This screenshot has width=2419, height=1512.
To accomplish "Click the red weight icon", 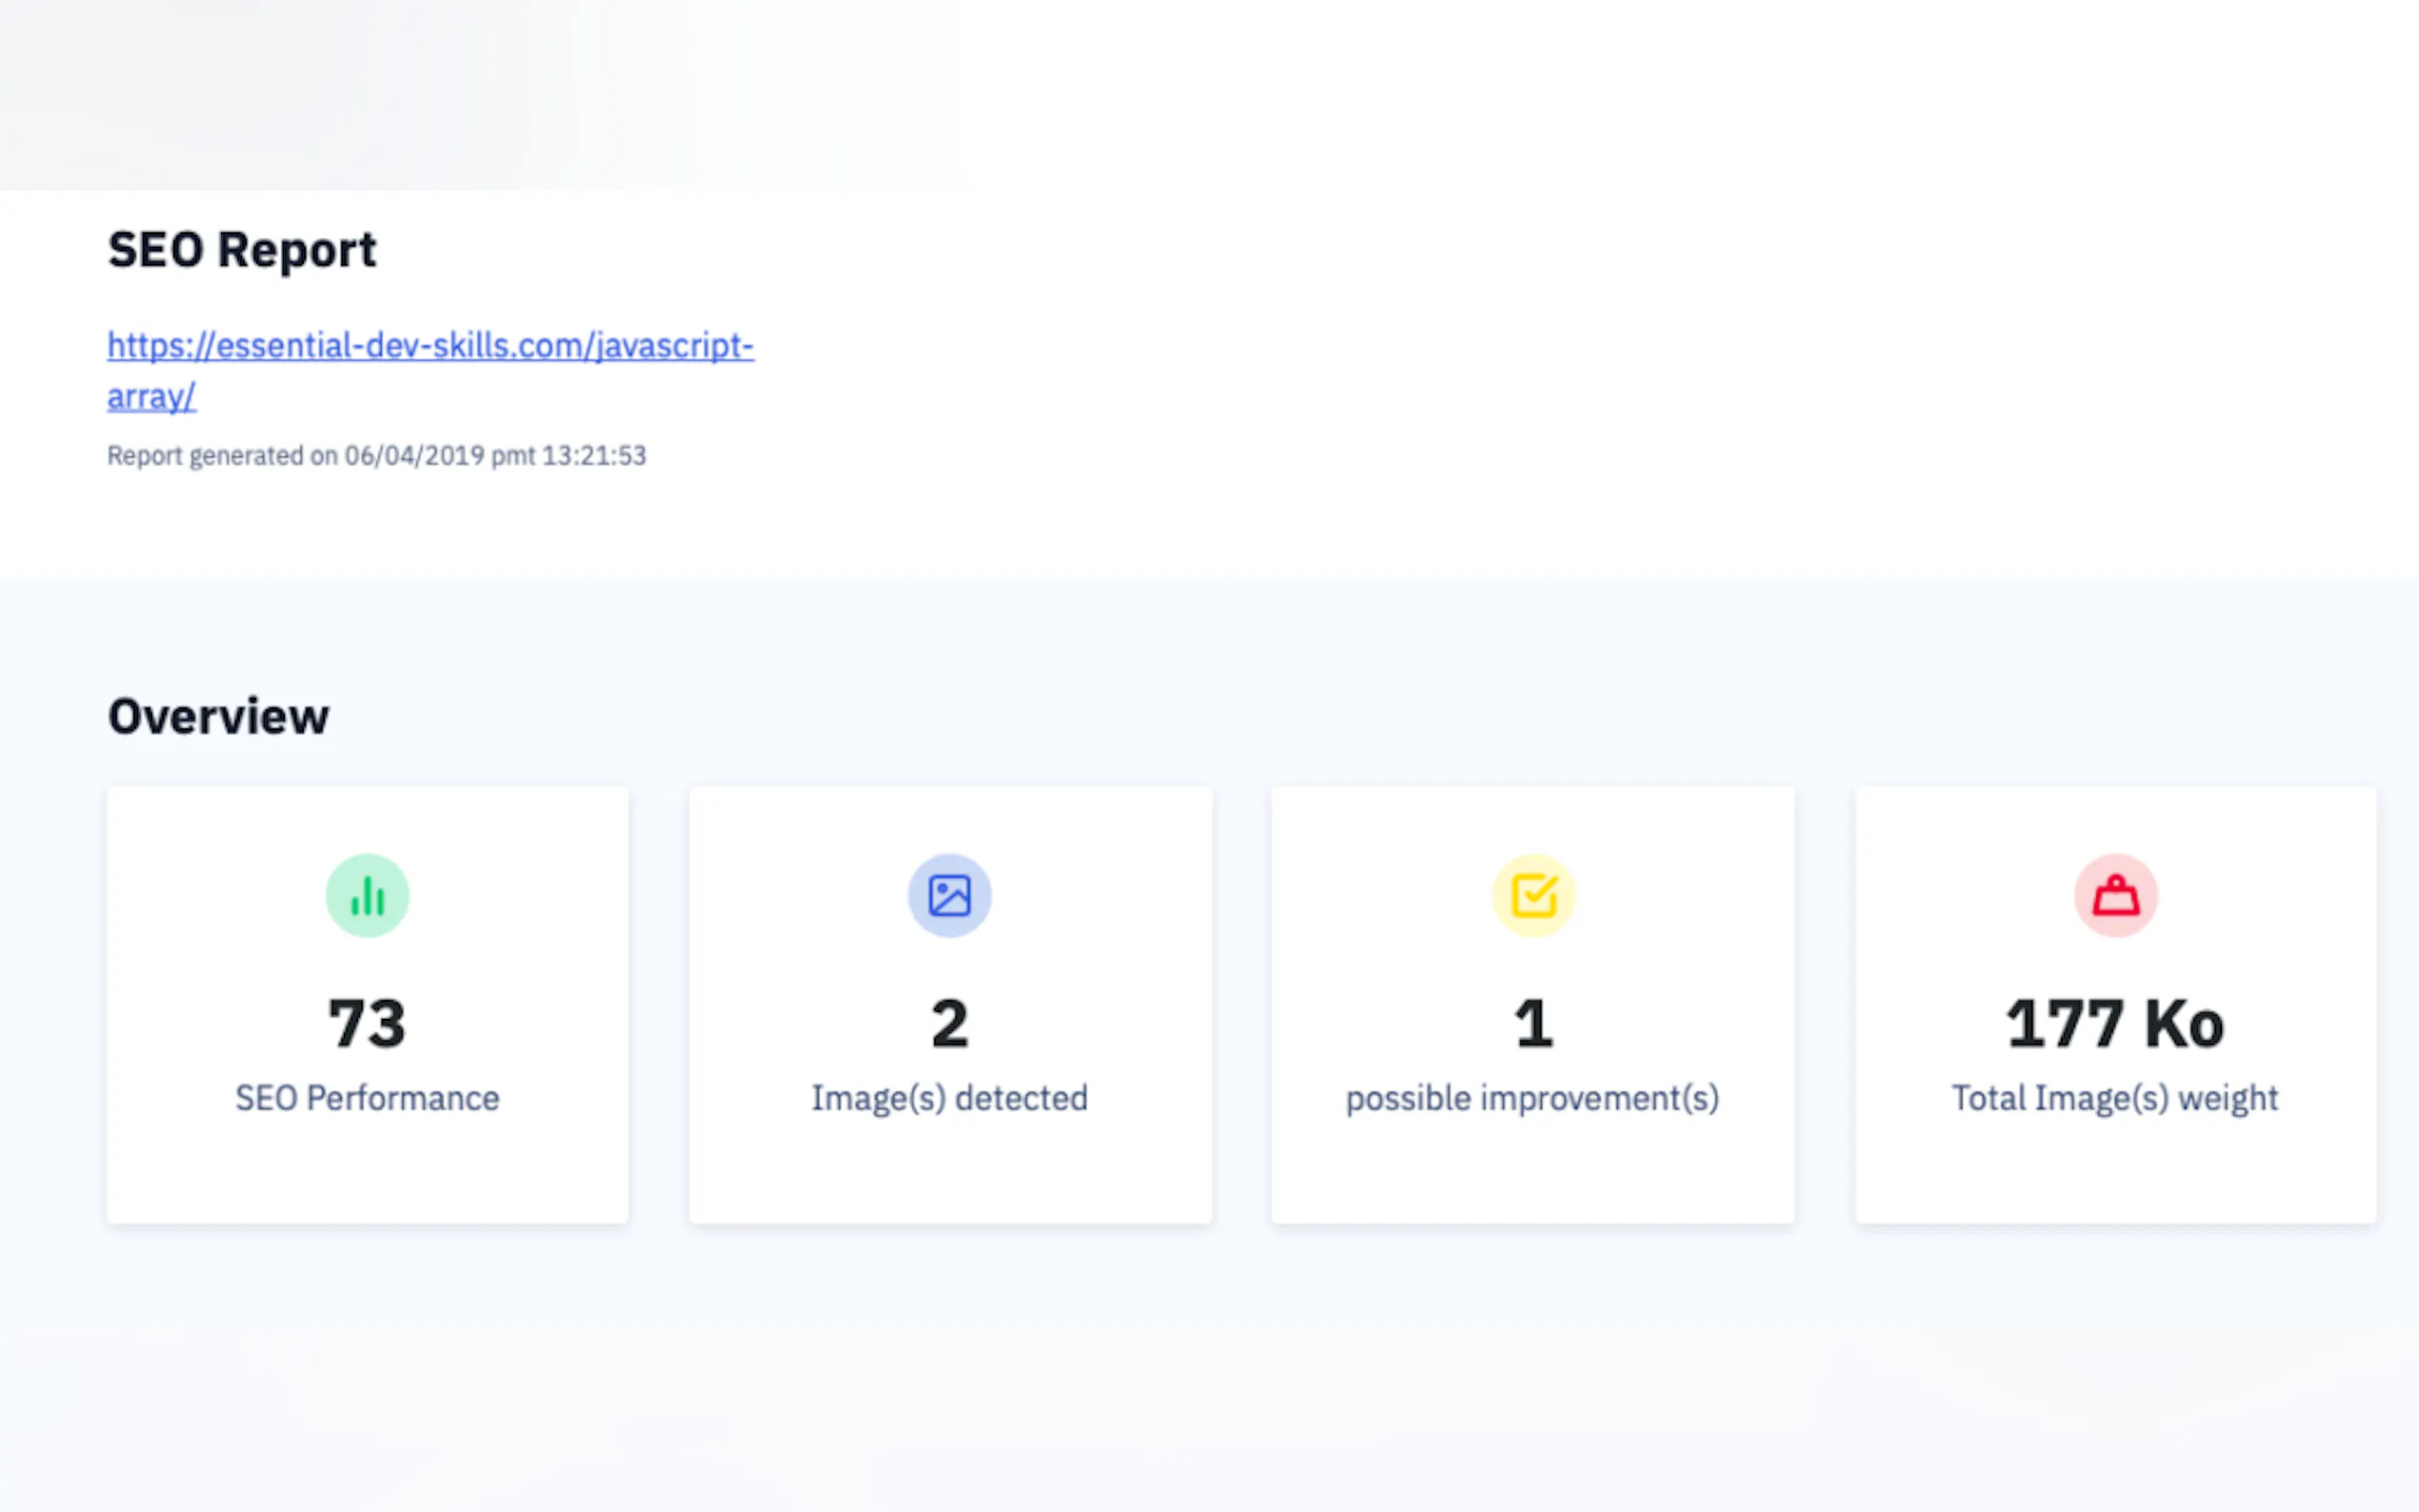I will 2115,895.
